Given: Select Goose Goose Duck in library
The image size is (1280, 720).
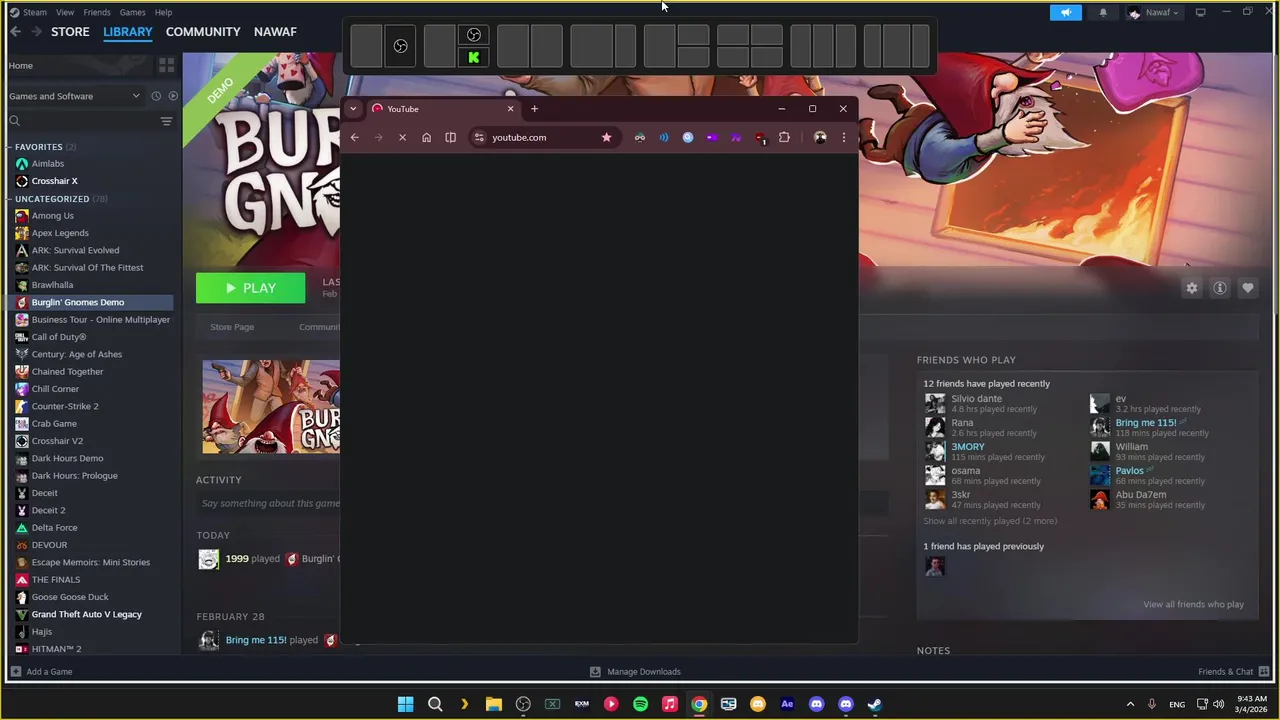Looking at the screenshot, I should click(70, 597).
